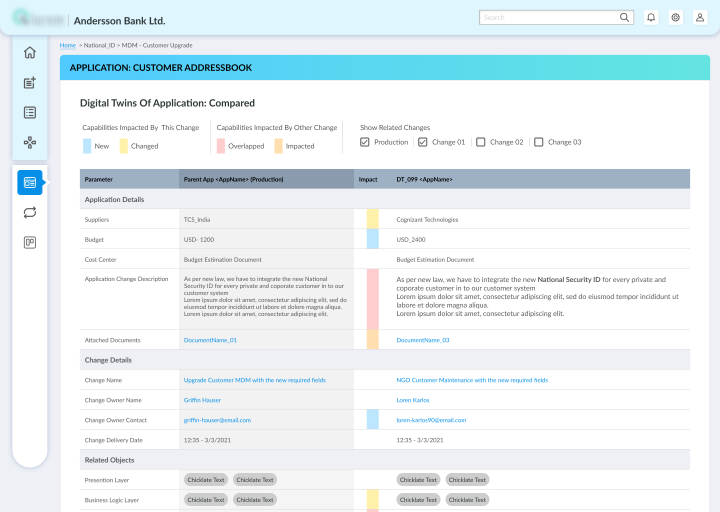Screen dimensions: 720x512
Task: Open notifications bell icon
Action: click(651, 18)
